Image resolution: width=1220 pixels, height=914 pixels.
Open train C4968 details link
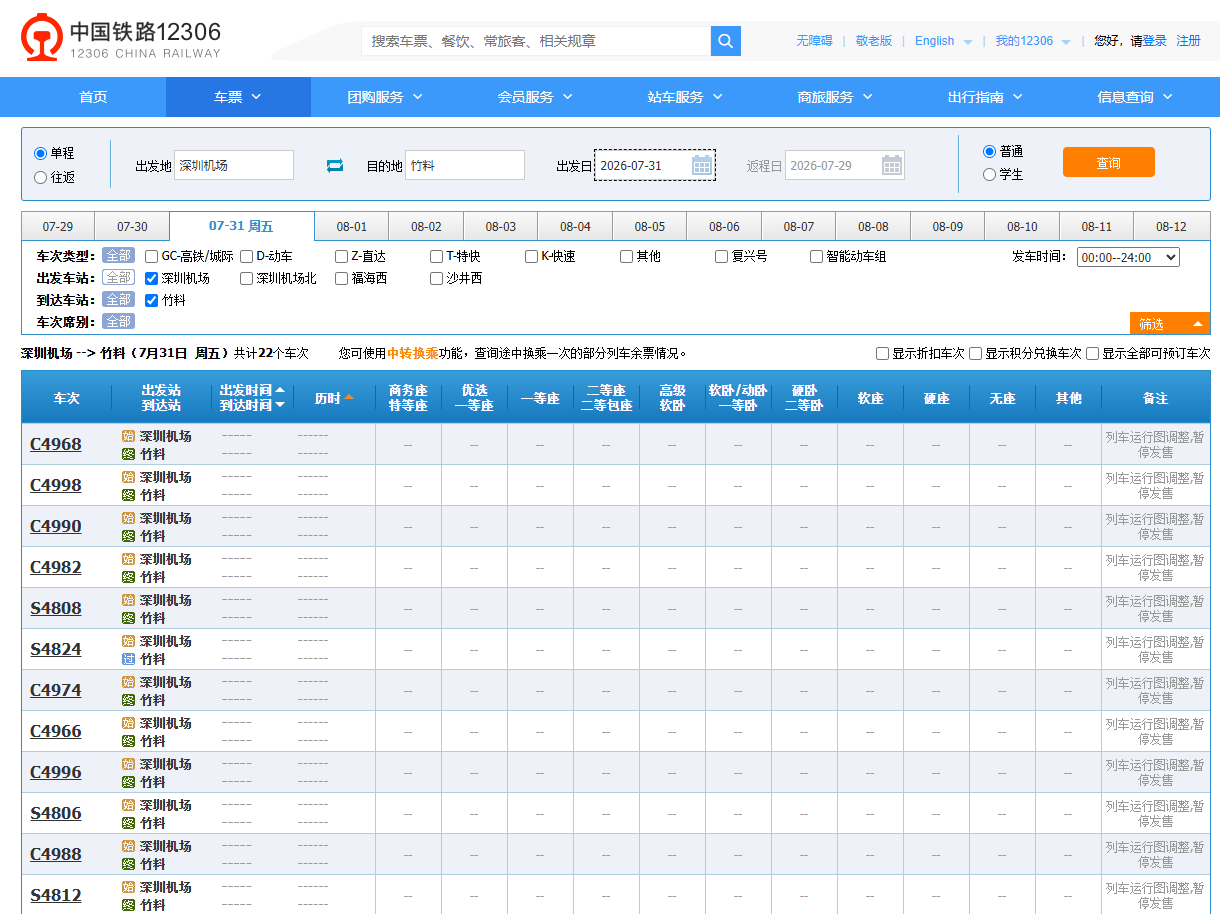[x=56, y=444]
